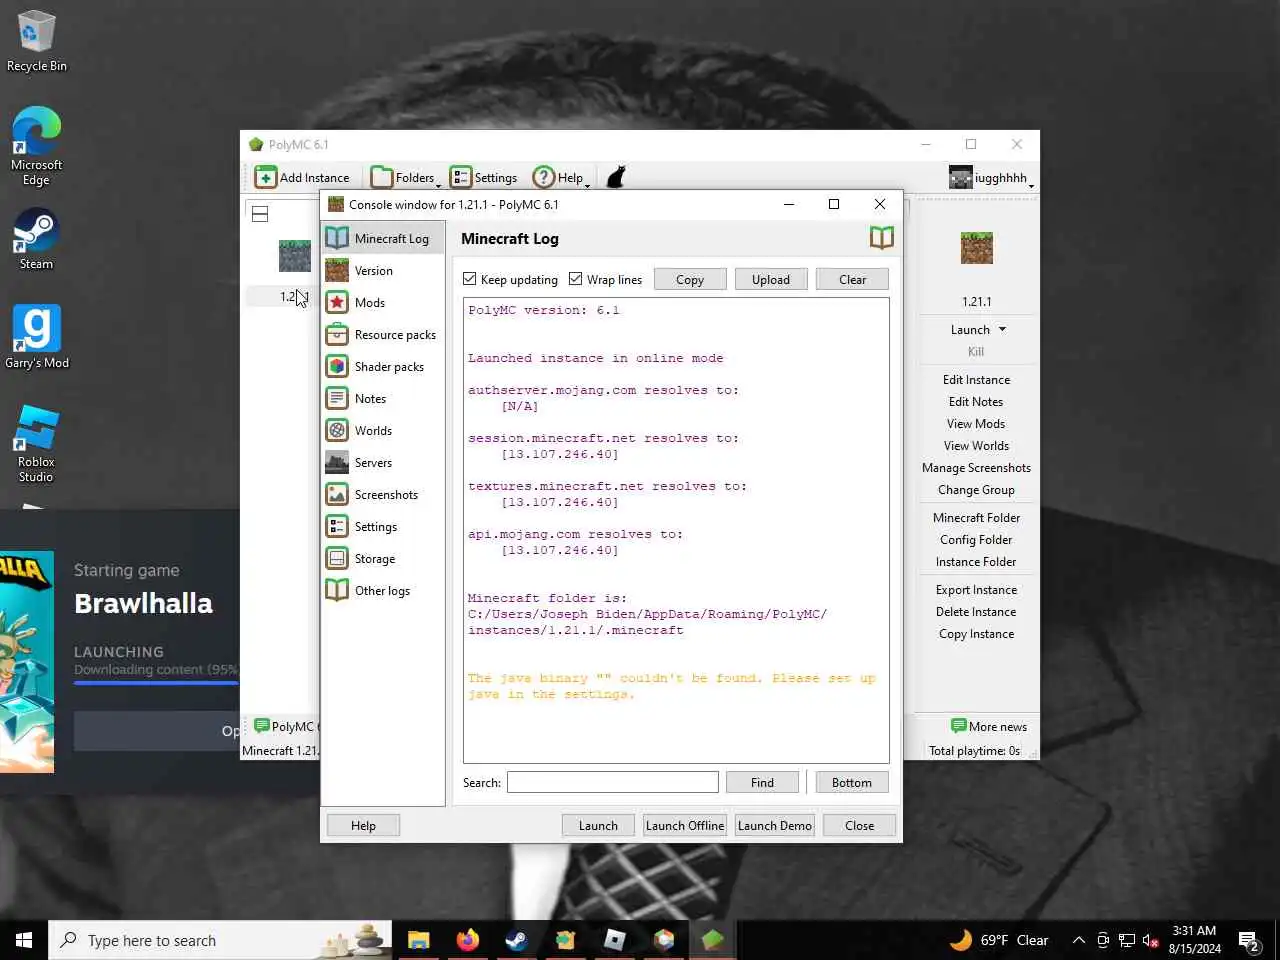Open the Config Folder in PolyMC

(x=976, y=540)
